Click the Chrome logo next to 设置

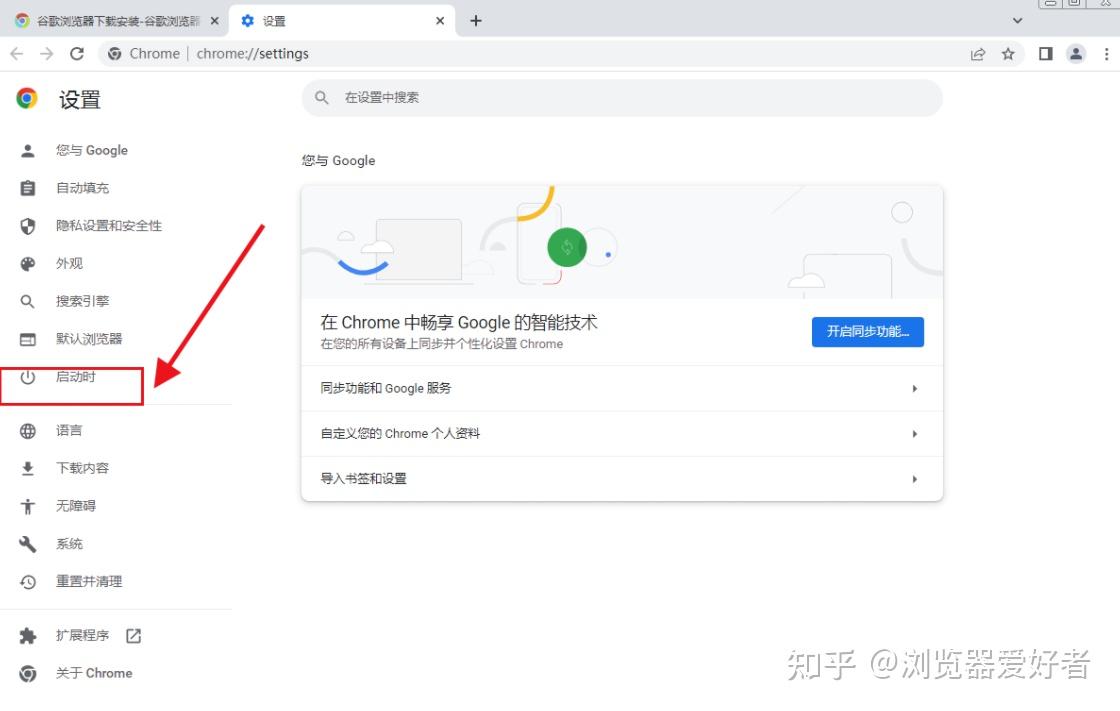tap(27, 99)
